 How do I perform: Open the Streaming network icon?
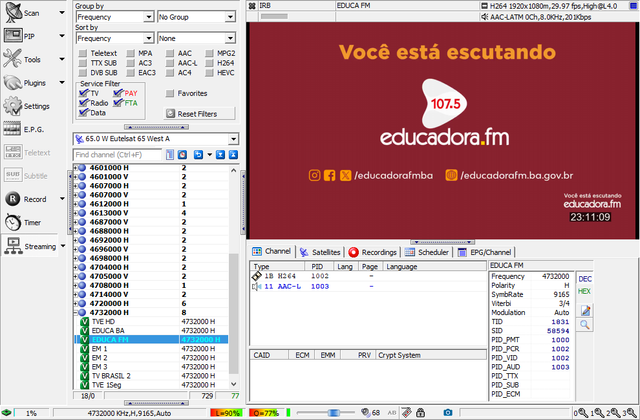[13, 246]
